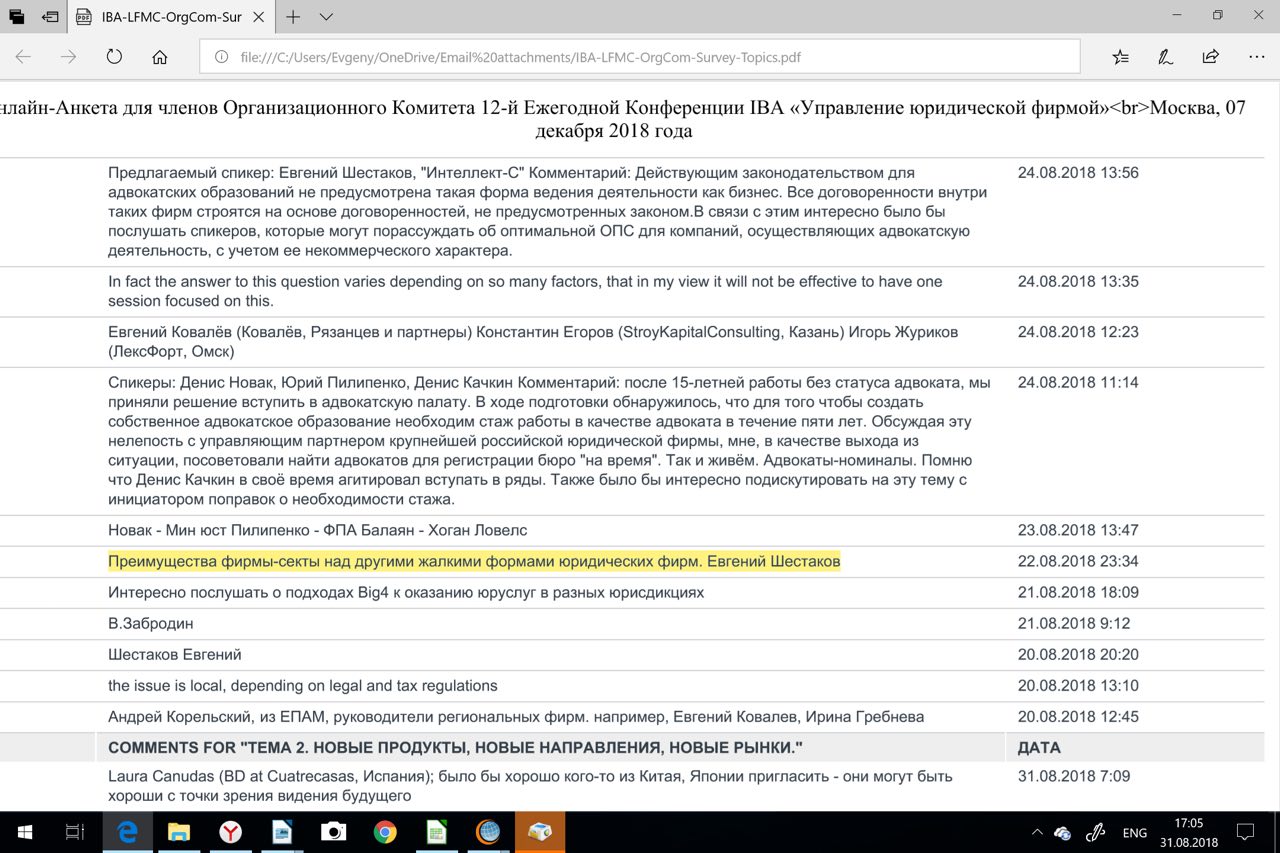Open the green spreadsheet app on the taskbar

pyautogui.click(x=437, y=832)
